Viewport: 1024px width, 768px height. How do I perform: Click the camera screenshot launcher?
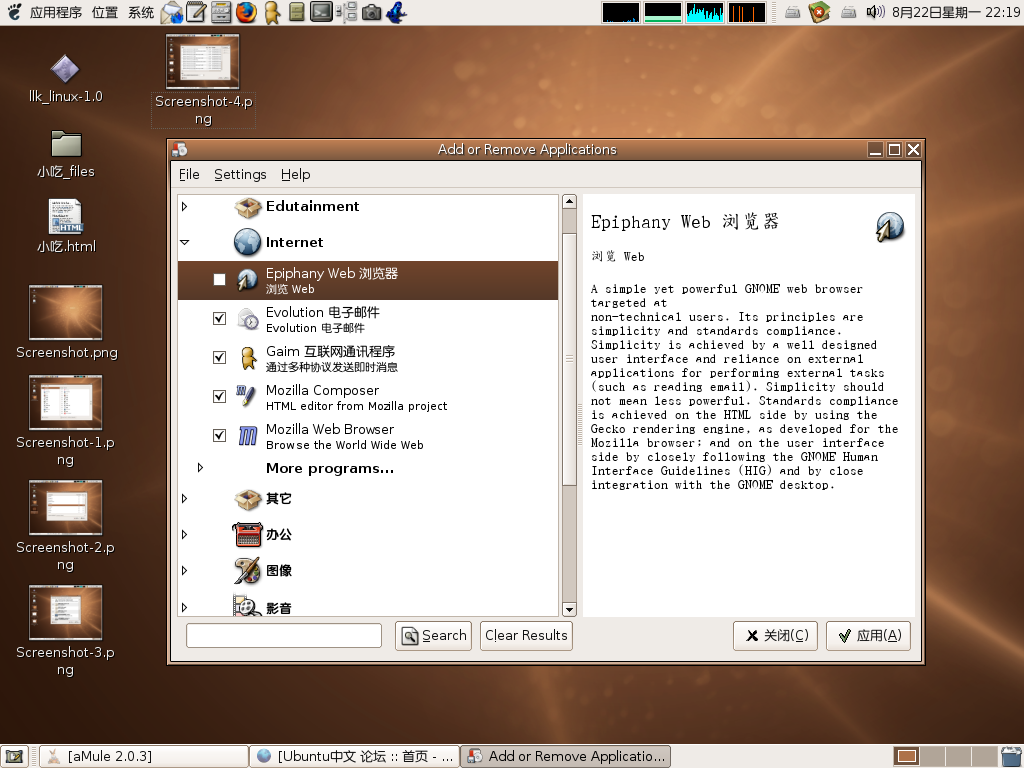[x=371, y=12]
